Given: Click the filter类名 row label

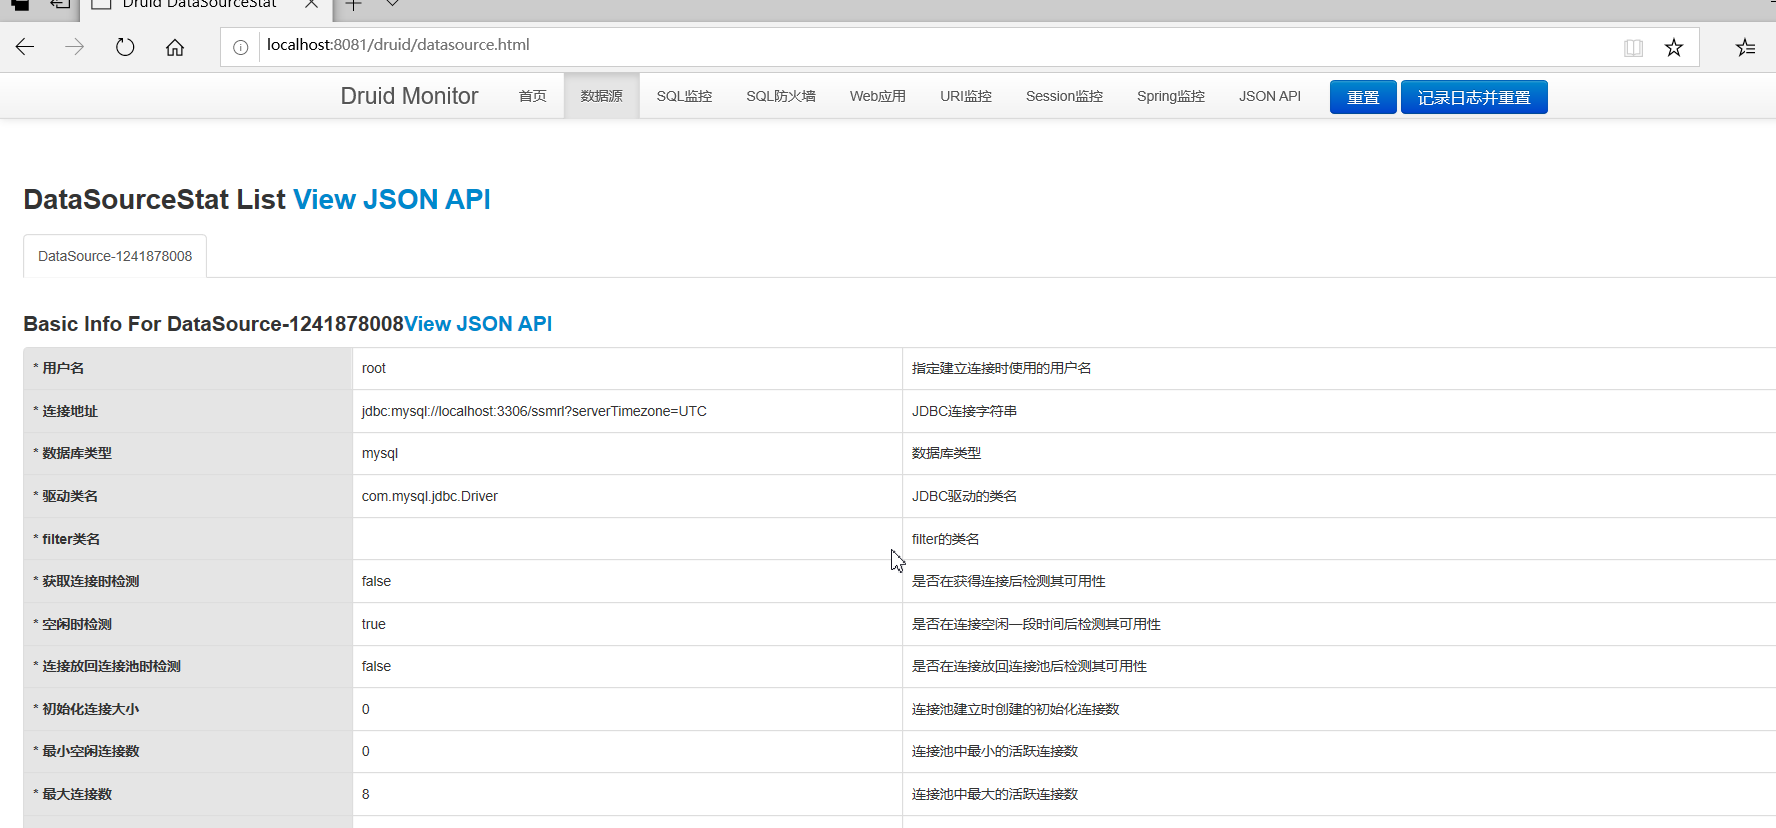Looking at the screenshot, I should pos(71,539).
